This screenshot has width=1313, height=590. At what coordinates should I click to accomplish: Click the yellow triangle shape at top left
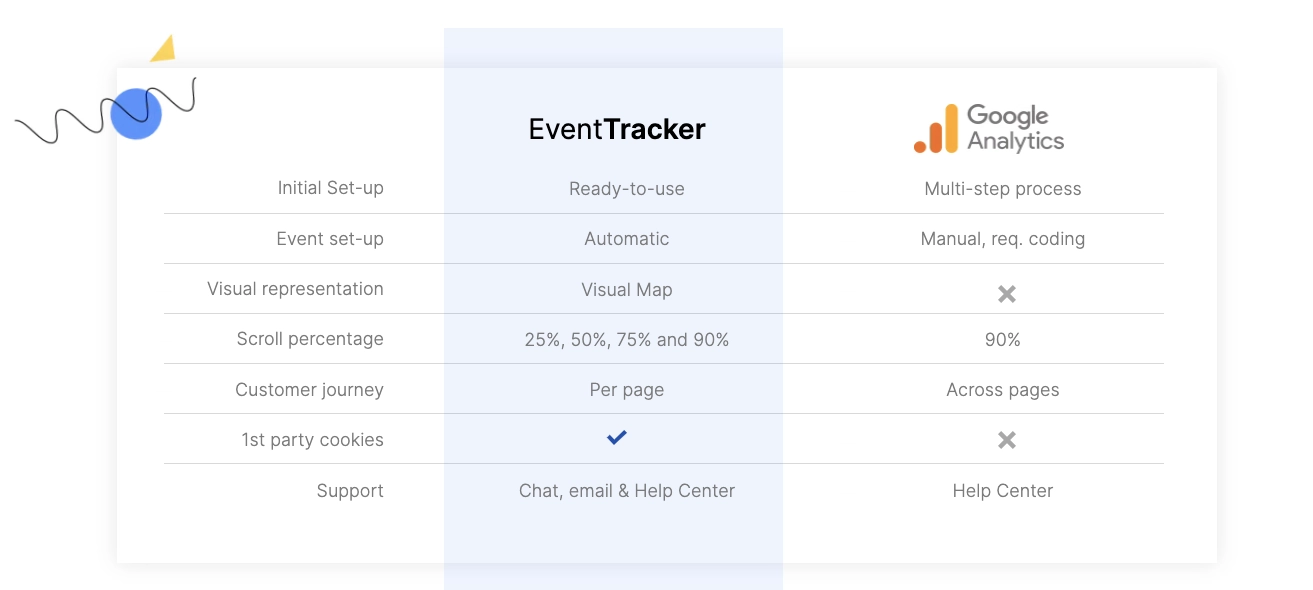pyautogui.click(x=165, y=48)
